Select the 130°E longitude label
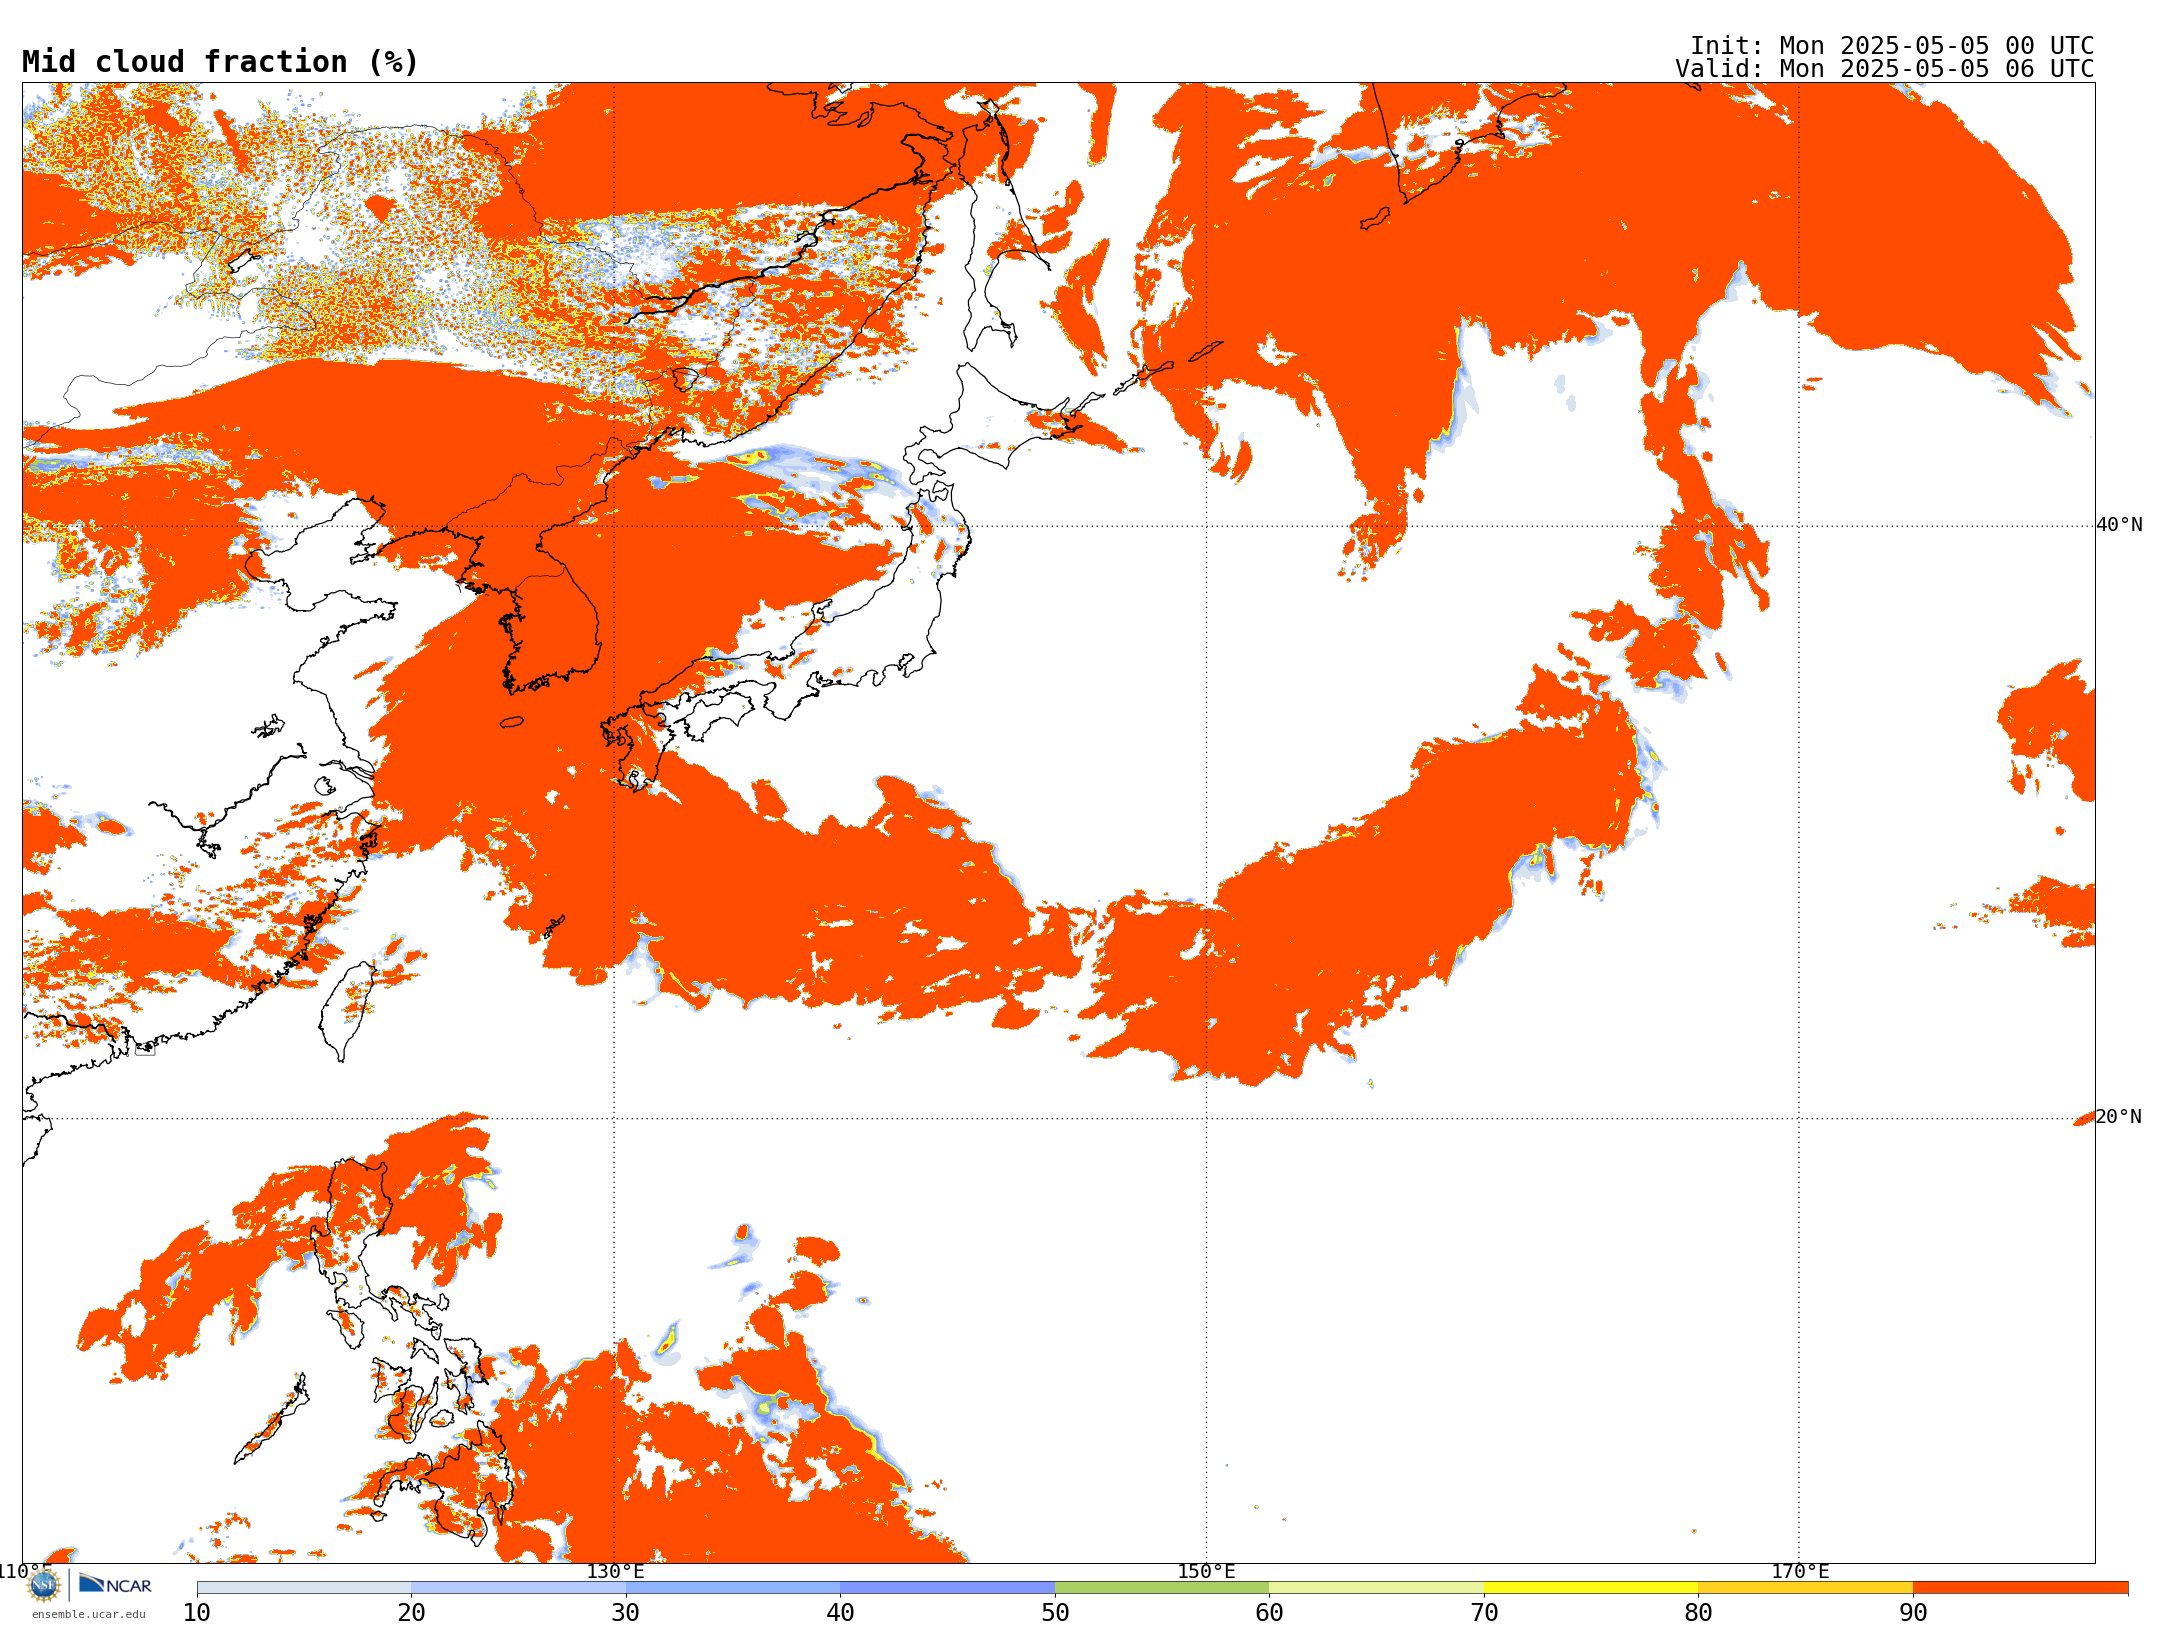The image size is (2160, 1626). pos(615,1571)
